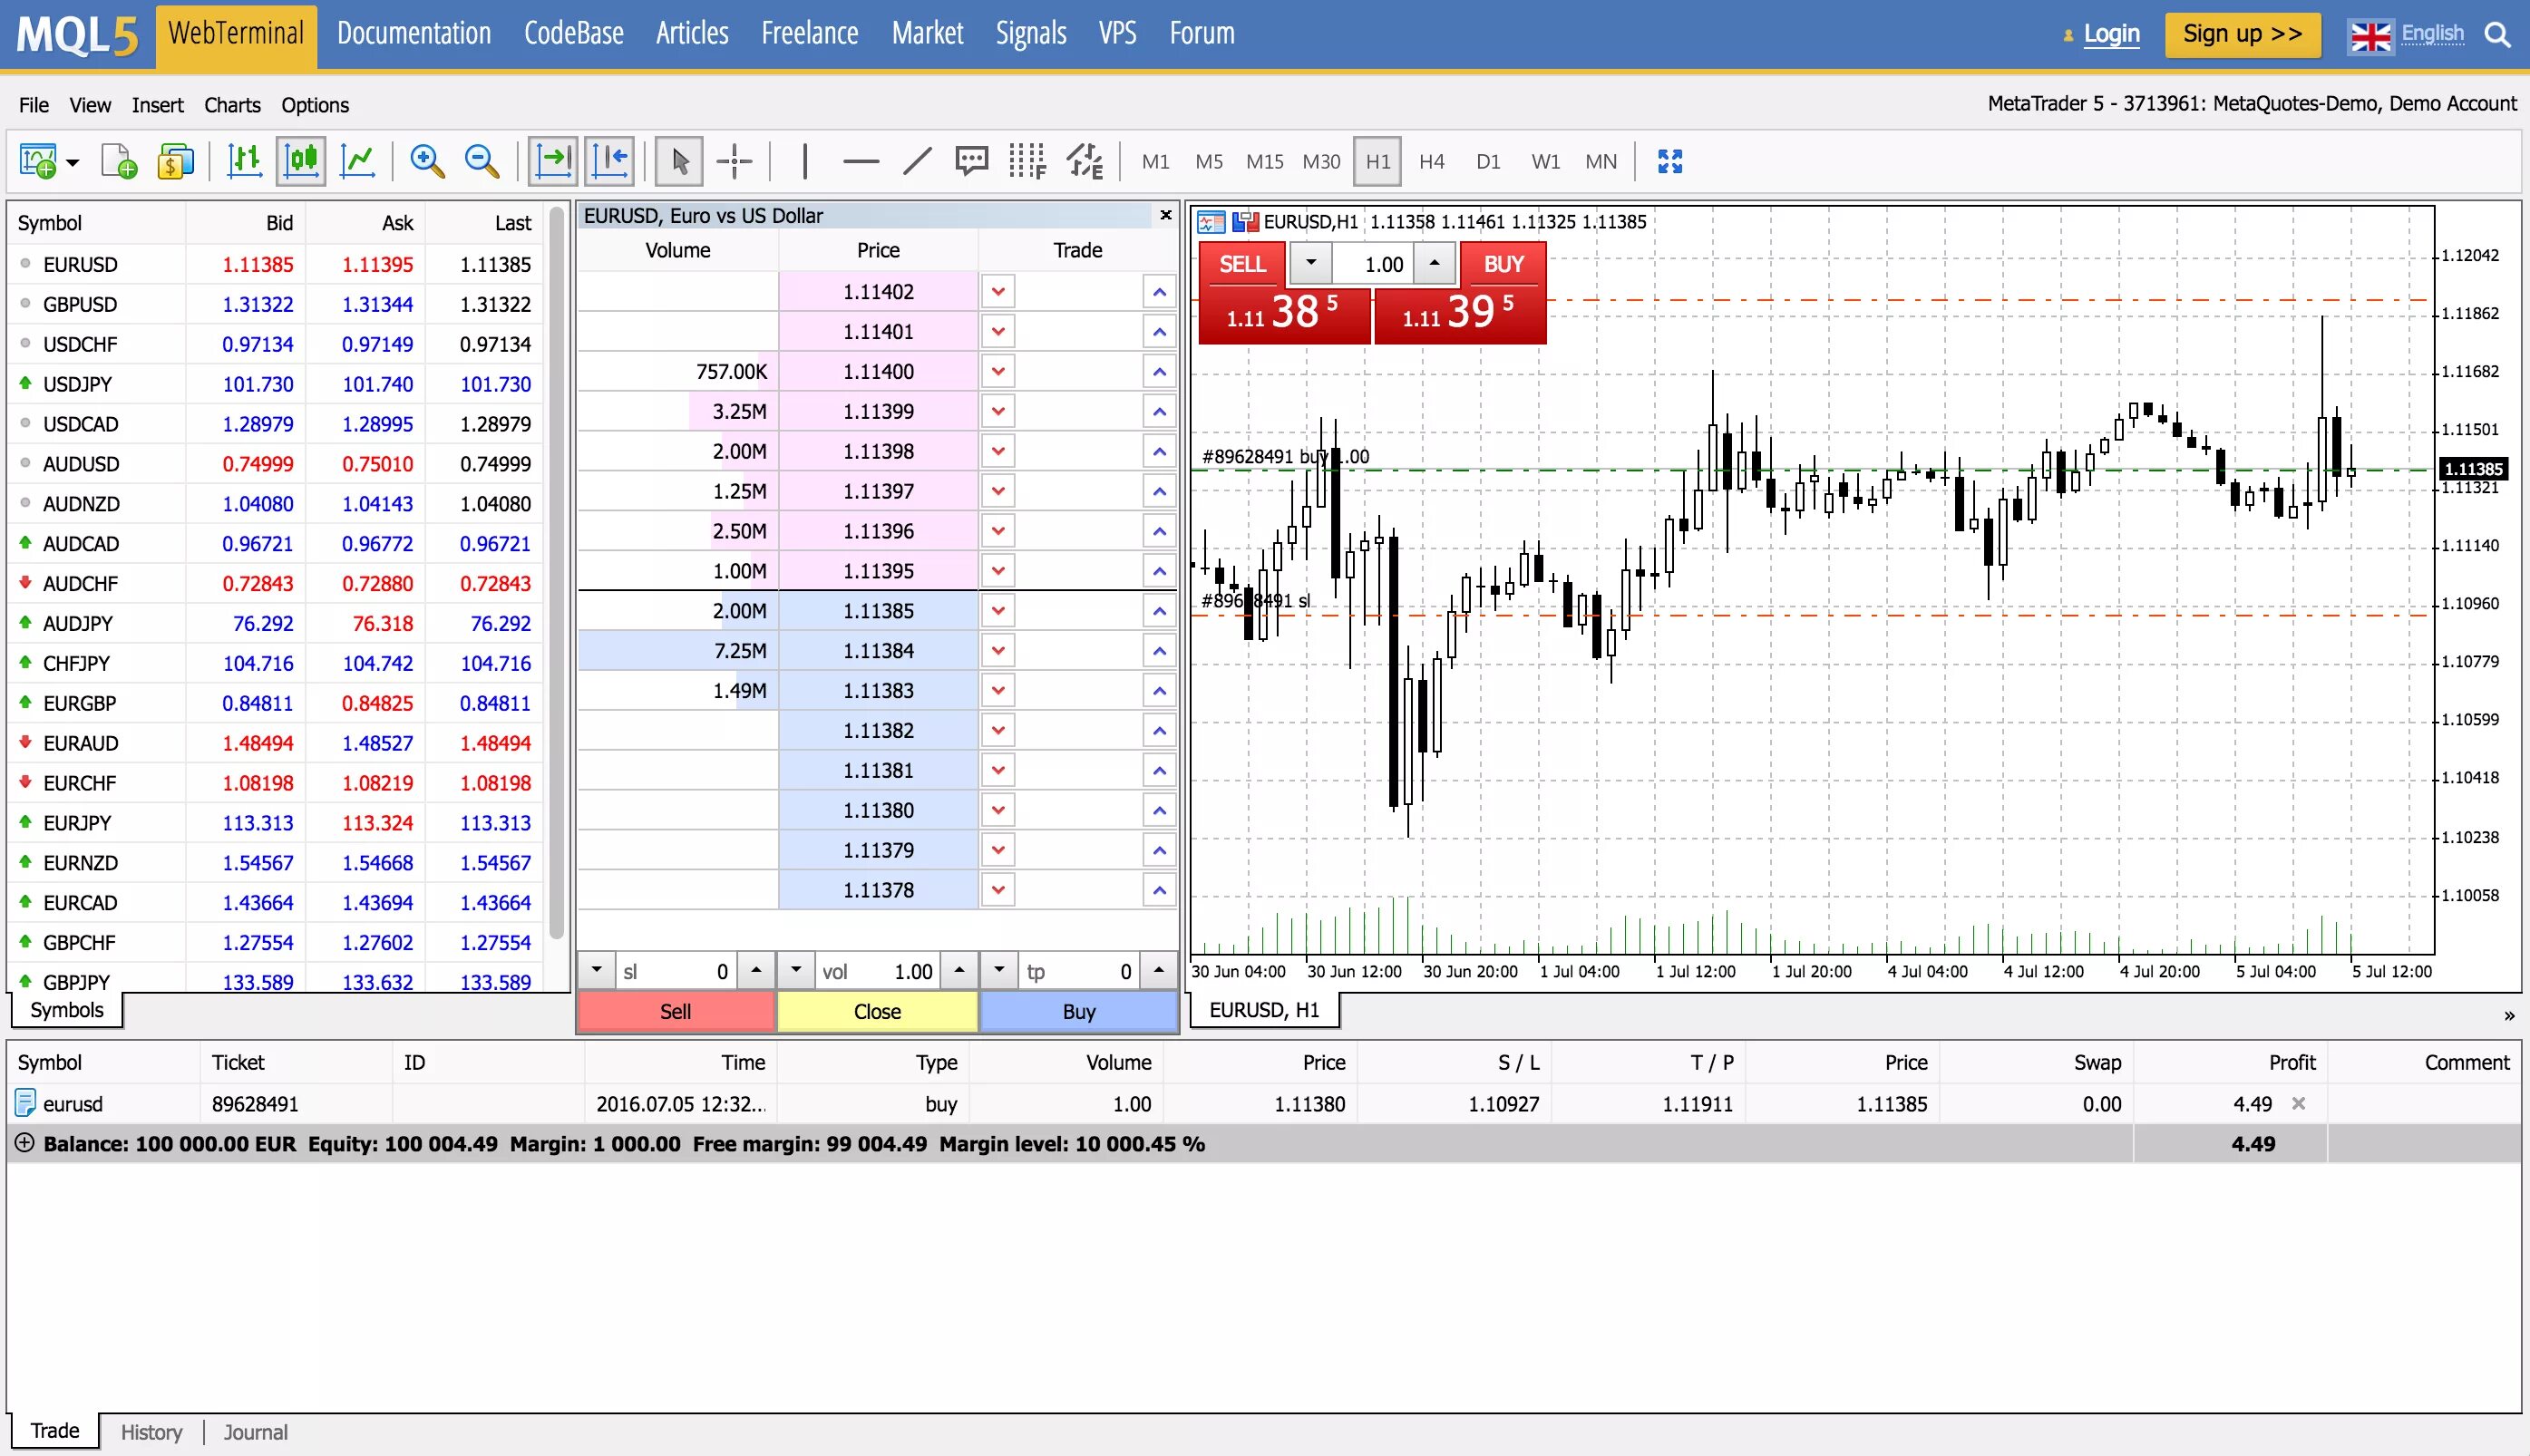Select the vertical line drawing tool

pyautogui.click(x=805, y=161)
